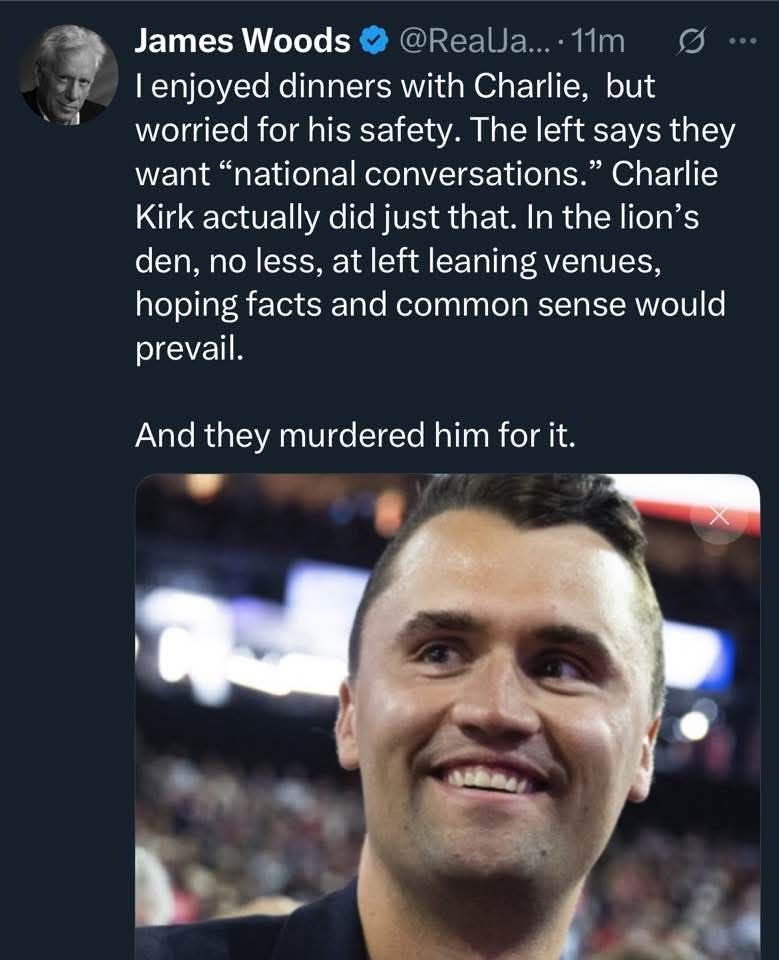Open the James Woods display name

pos(242,41)
